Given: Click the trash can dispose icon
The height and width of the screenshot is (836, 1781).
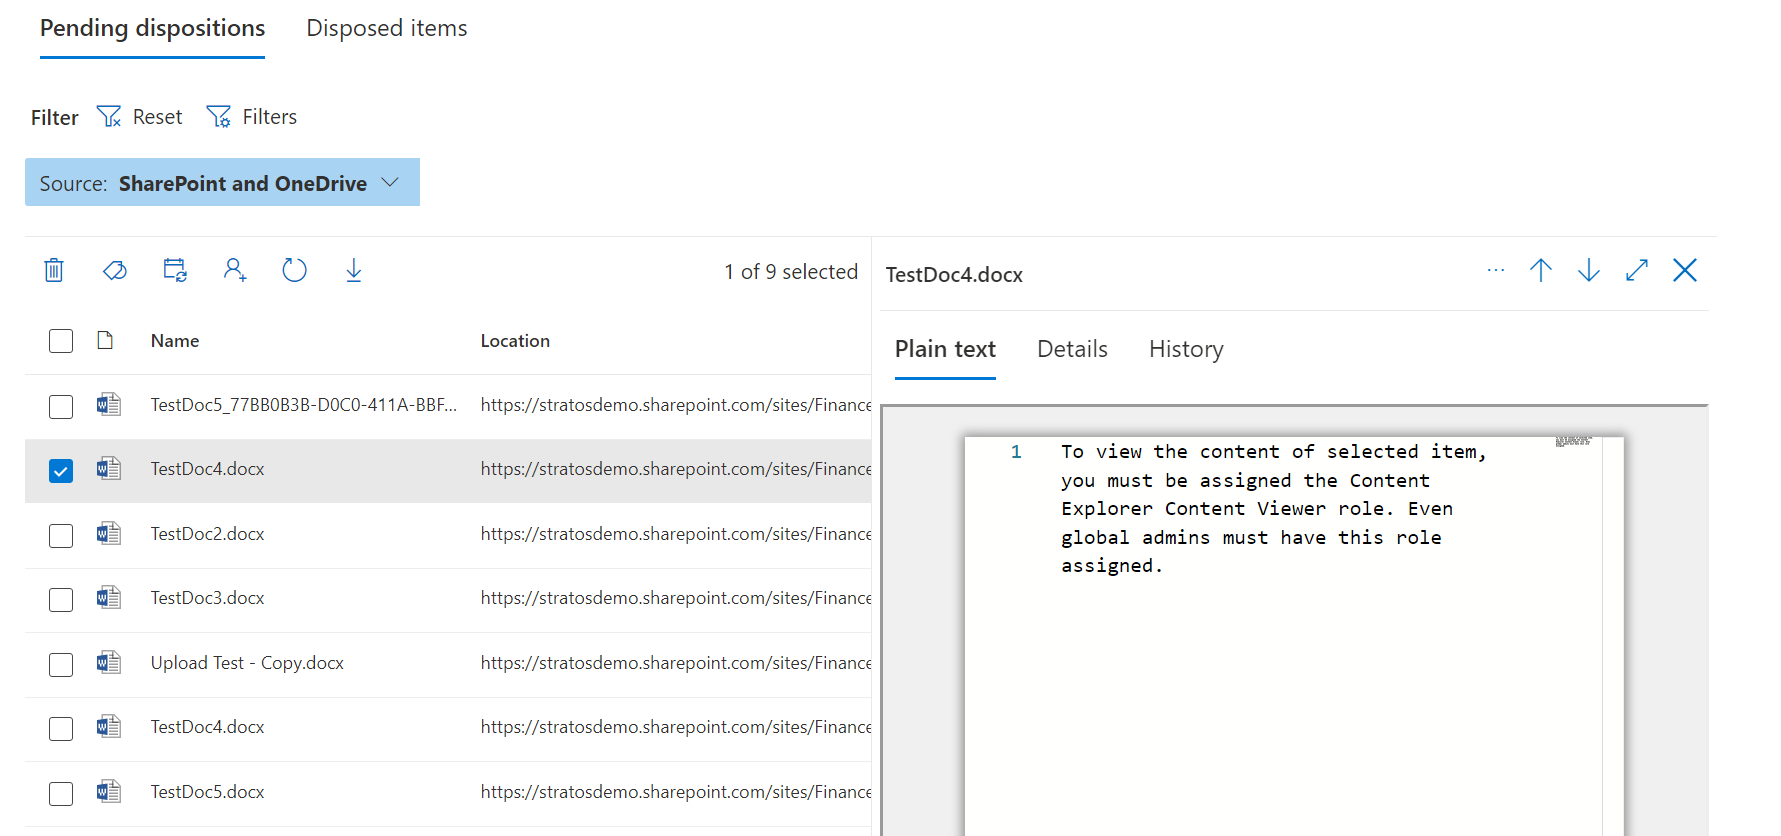Looking at the screenshot, I should [54, 270].
